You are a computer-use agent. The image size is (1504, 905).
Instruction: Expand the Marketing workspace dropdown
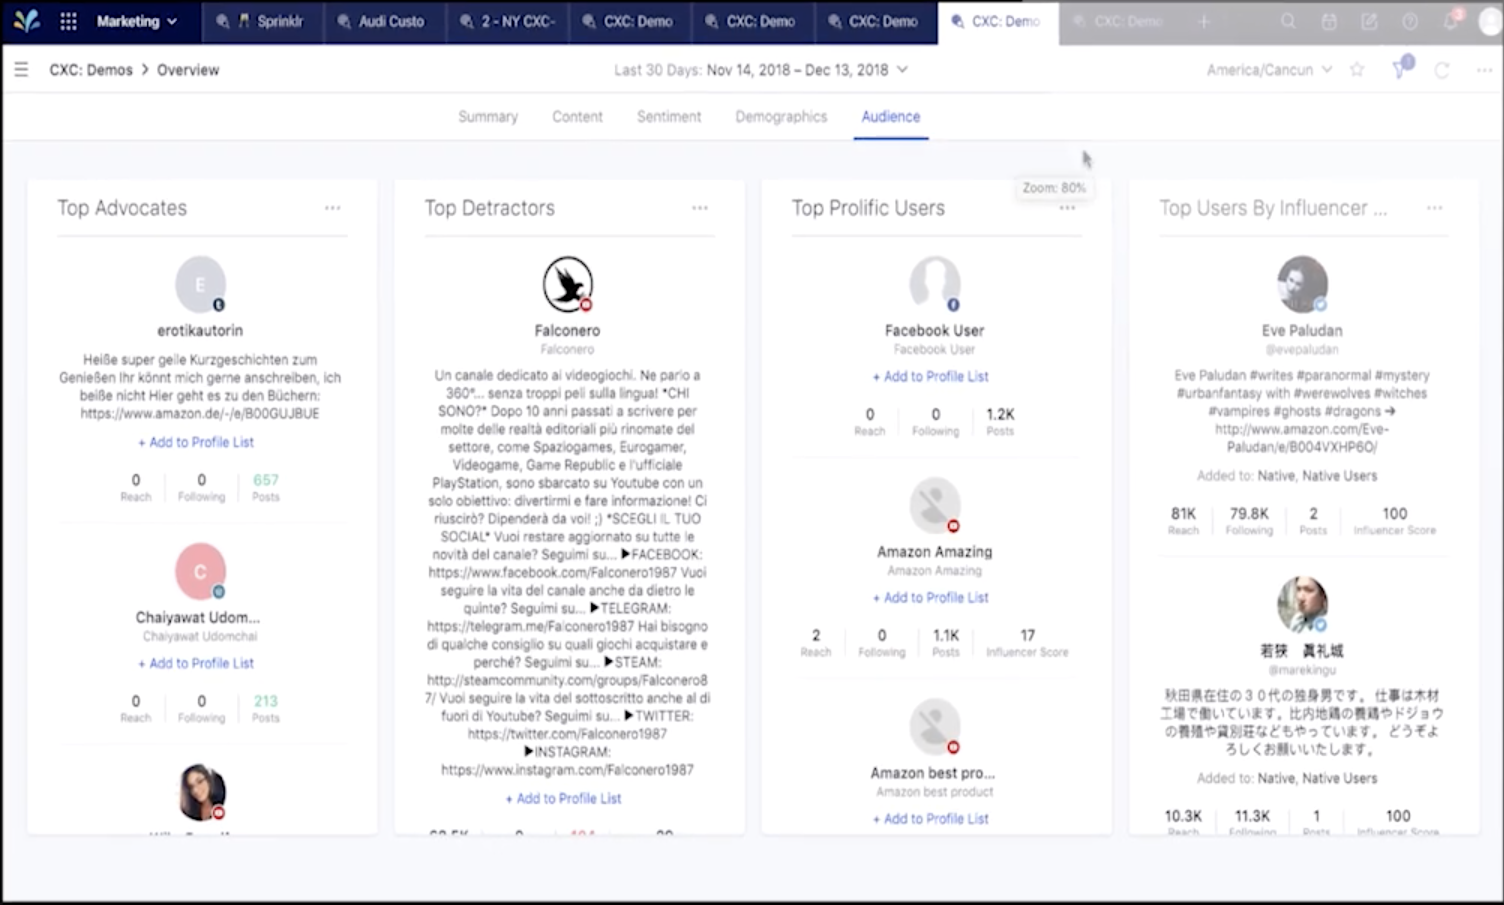[136, 21]
